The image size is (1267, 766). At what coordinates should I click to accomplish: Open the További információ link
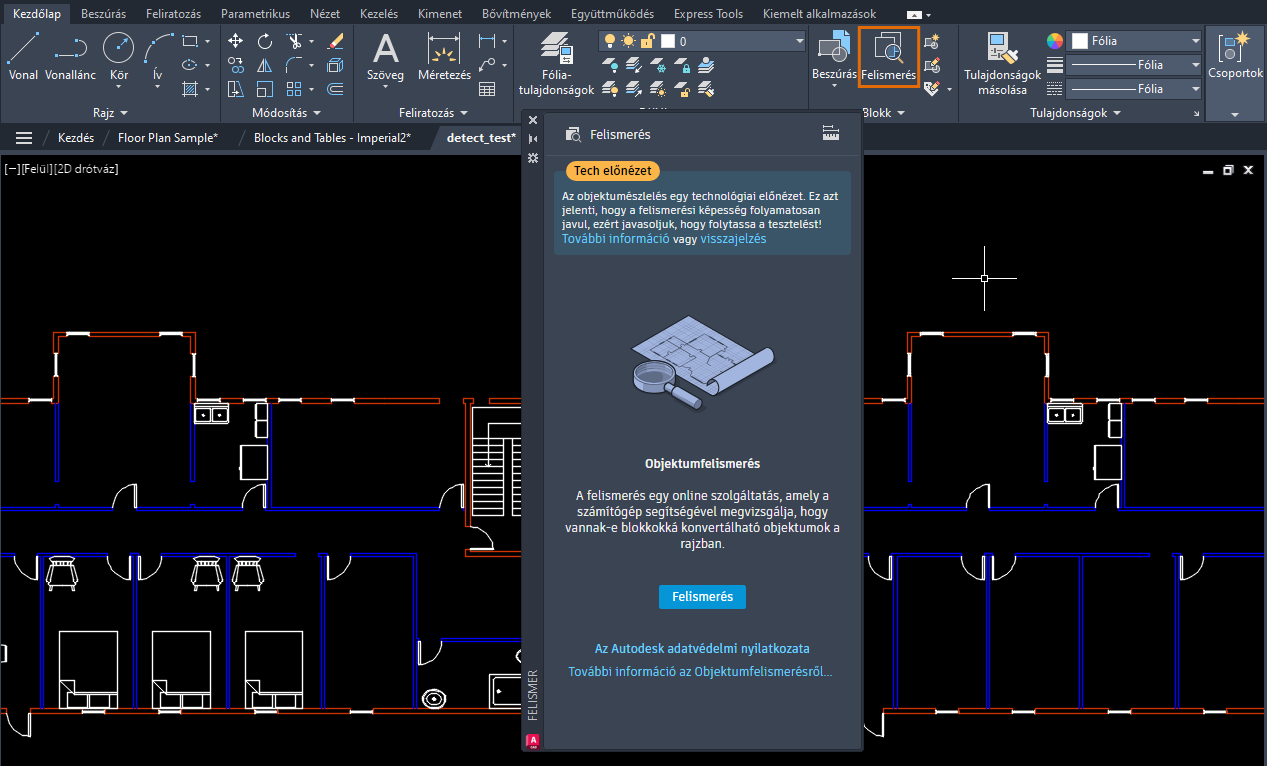click(615, 239)
